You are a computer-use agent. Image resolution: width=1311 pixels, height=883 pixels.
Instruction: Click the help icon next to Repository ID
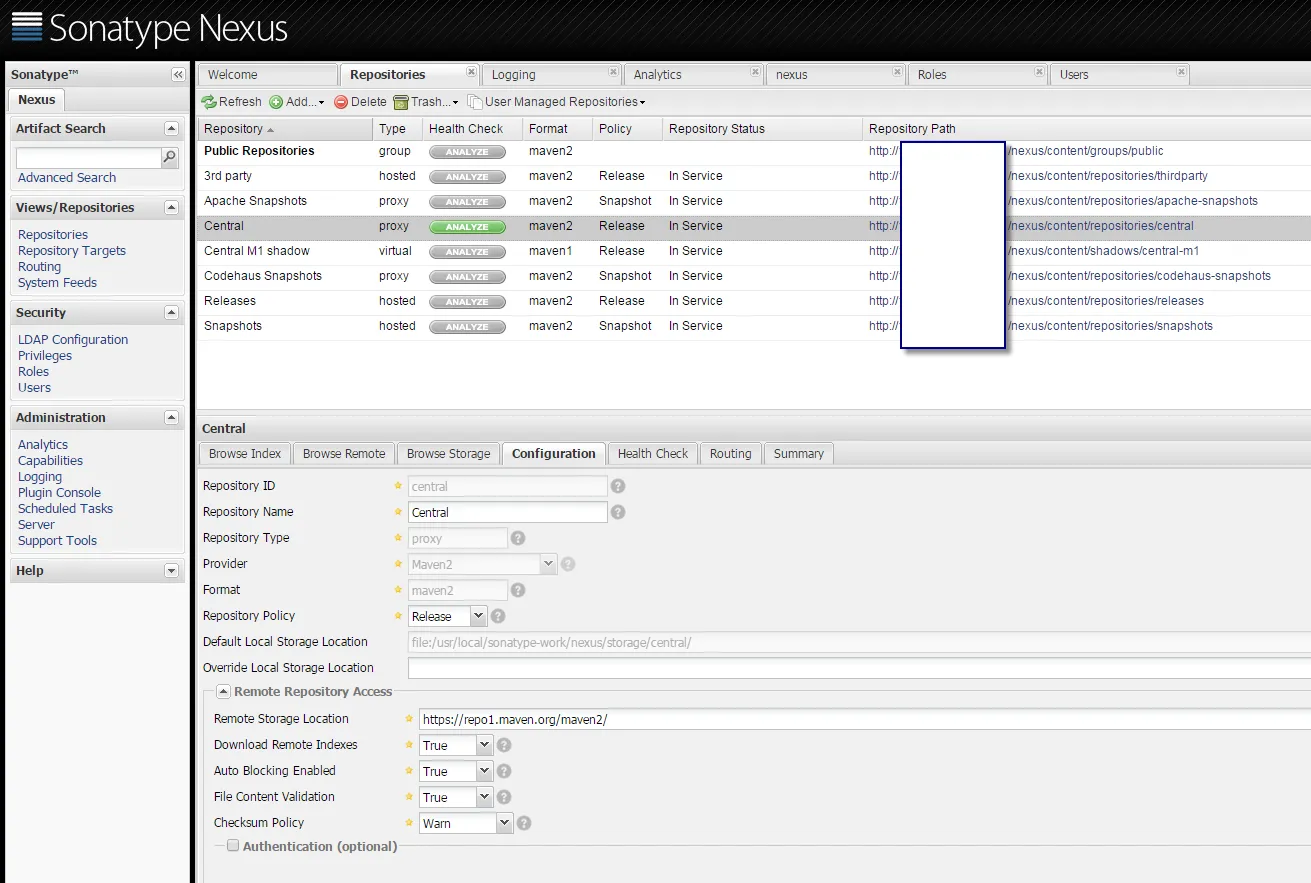(618, 486)
